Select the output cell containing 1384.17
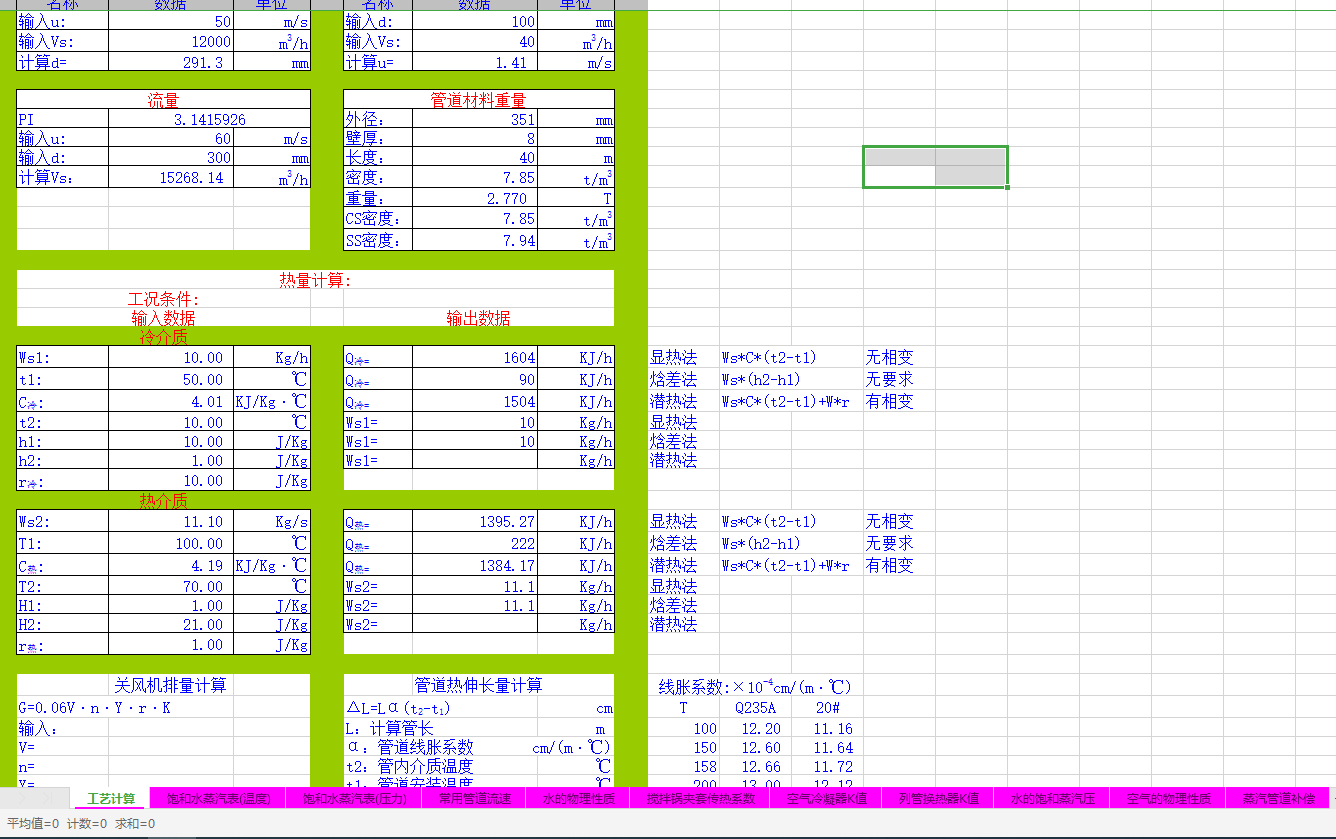1336x839 pixels. pos(475,566)
